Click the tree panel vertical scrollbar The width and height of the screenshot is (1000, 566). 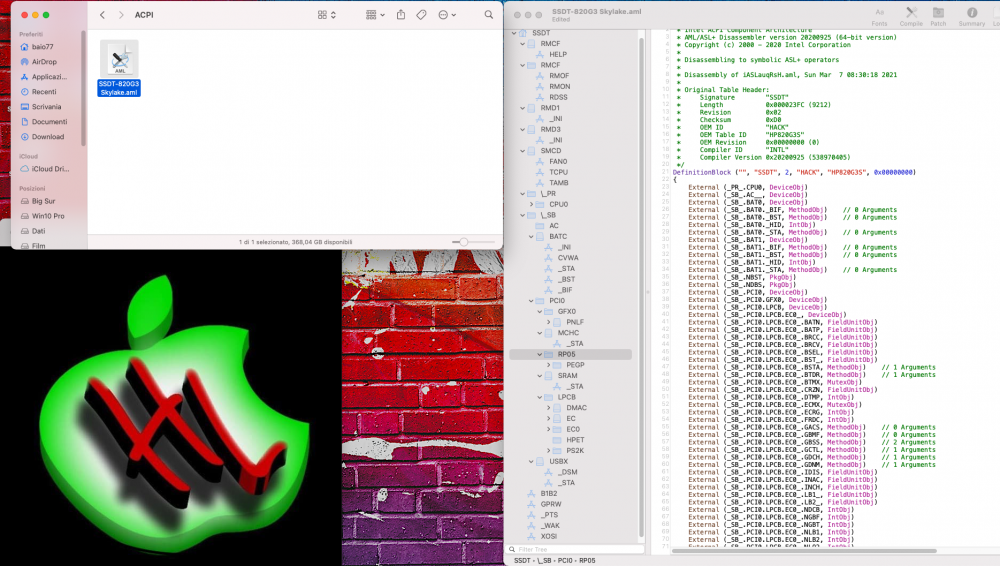[641, 287]
